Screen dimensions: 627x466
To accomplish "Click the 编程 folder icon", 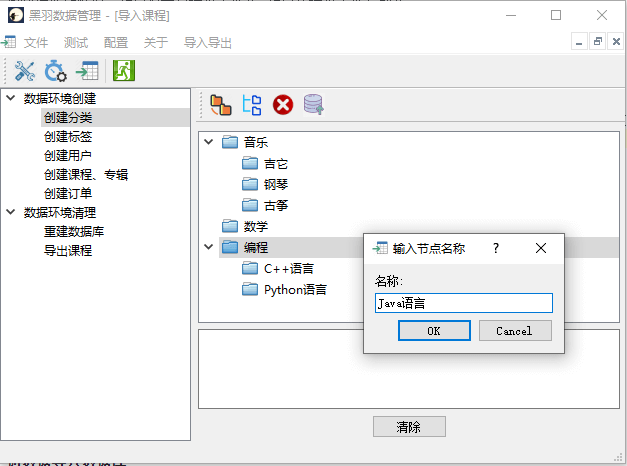I will pyautogui.click(x=230, y=247).
